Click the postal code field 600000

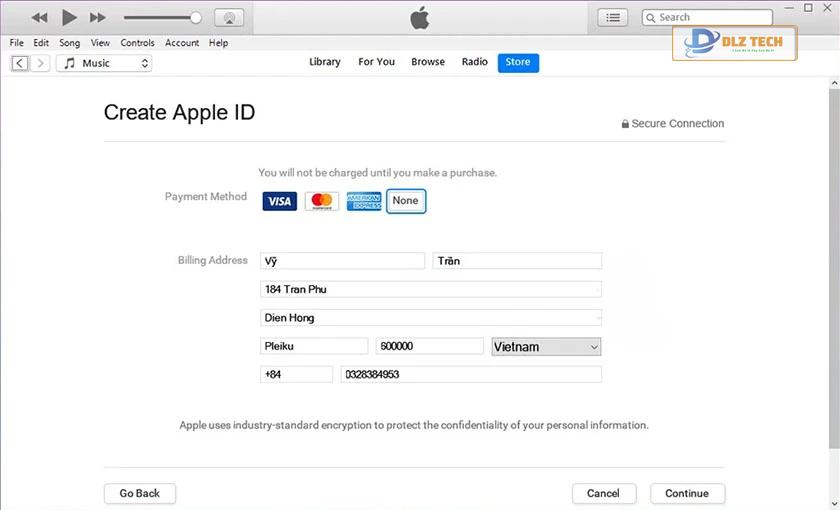pos(430,346)
